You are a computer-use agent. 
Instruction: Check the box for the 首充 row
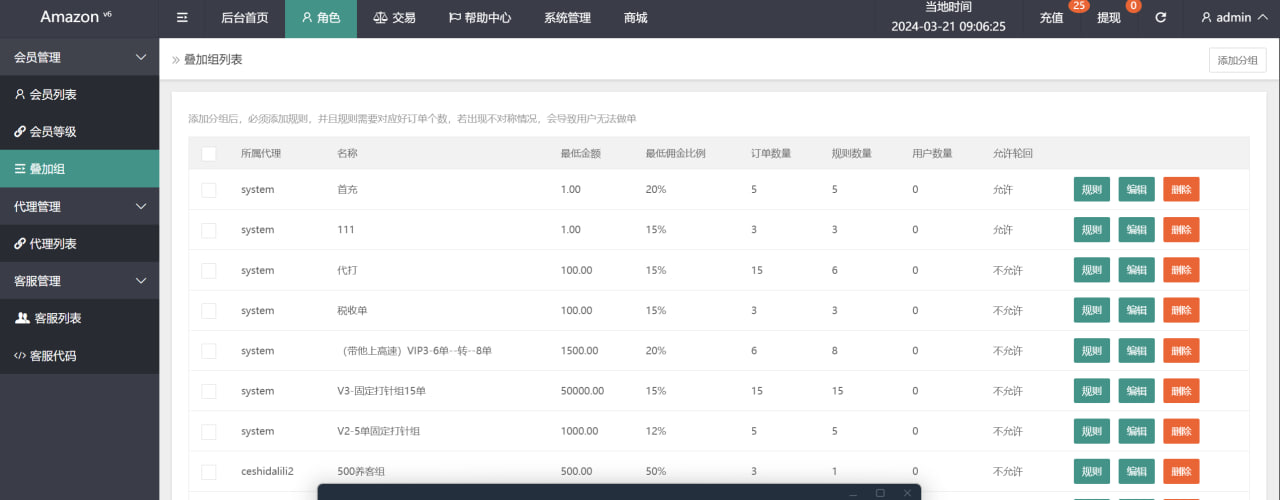click(x=209, y=190)
